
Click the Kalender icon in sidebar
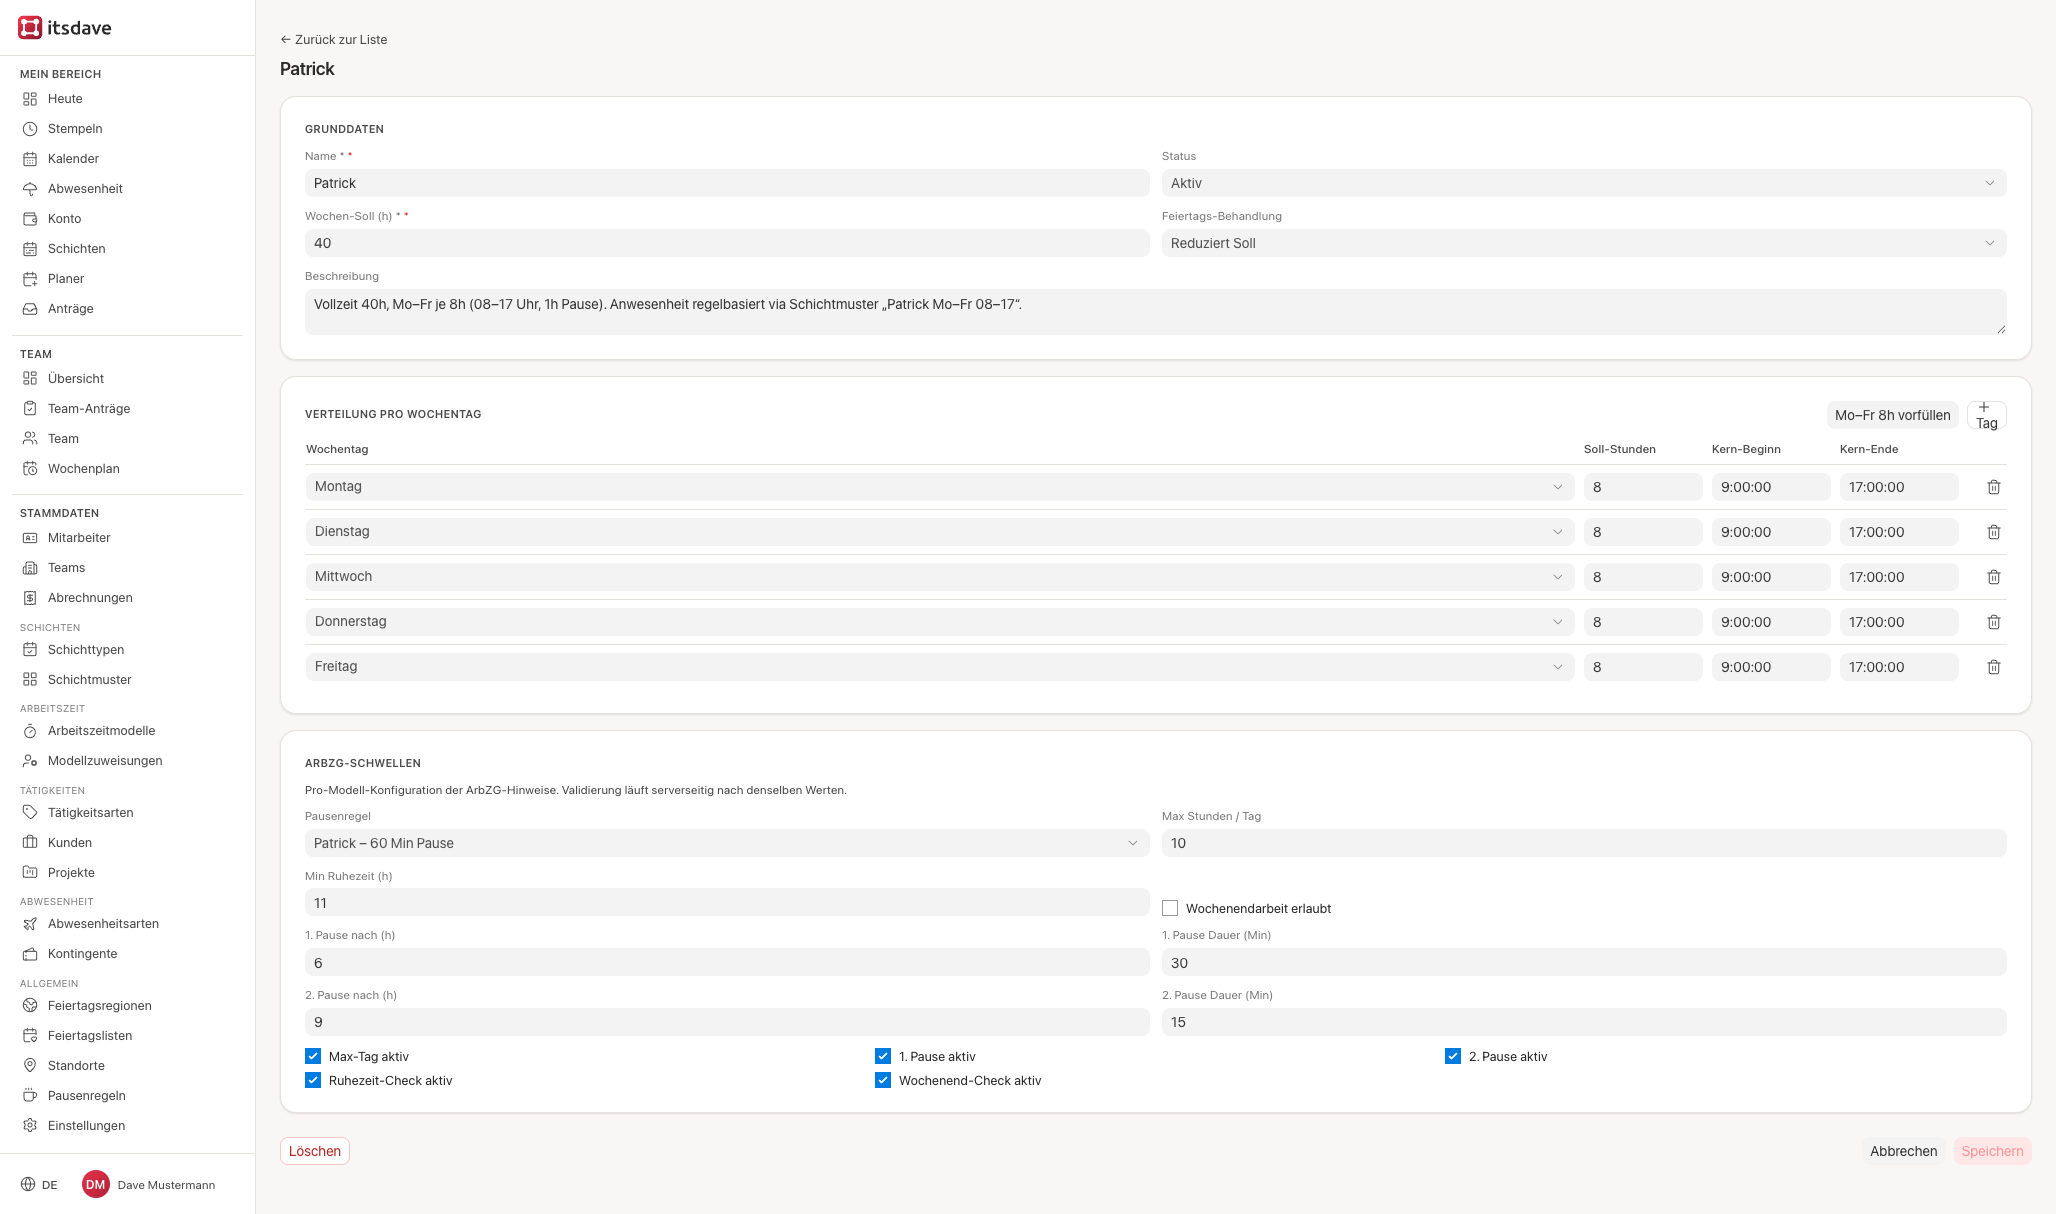point(30,159)
